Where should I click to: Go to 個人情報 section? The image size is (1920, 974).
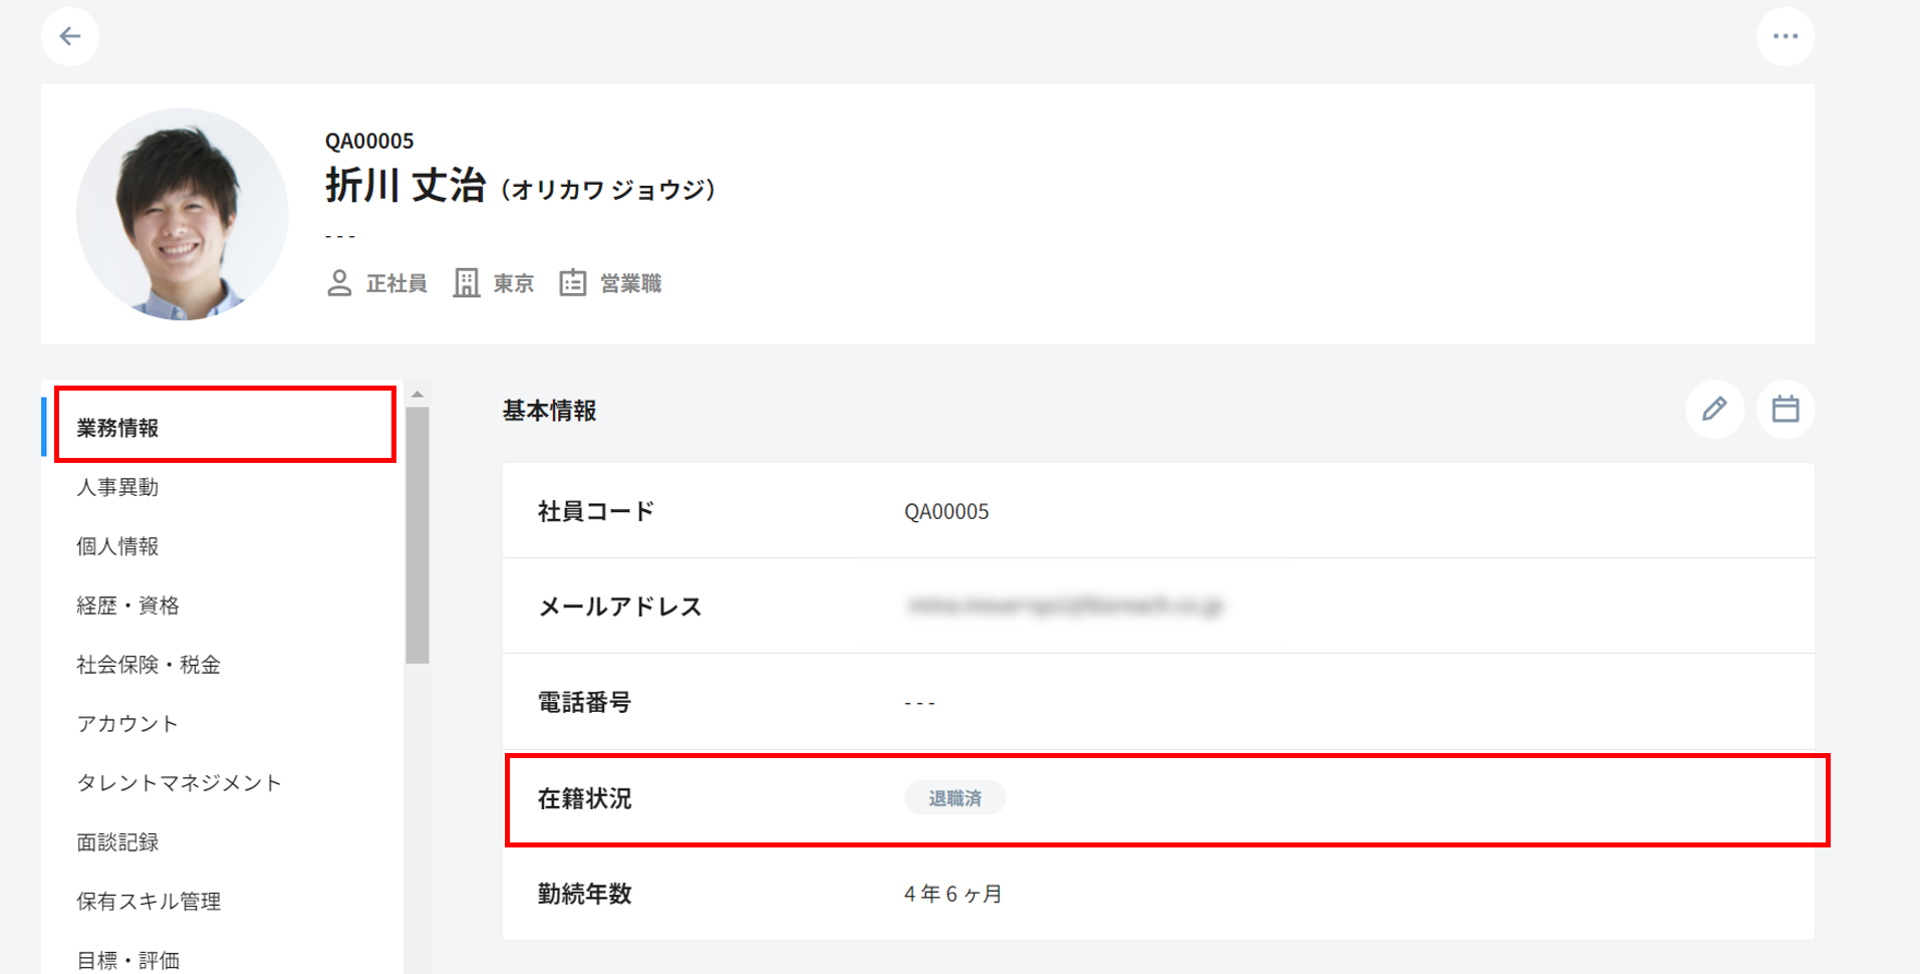pyautogui.click(x=118, y=546)
